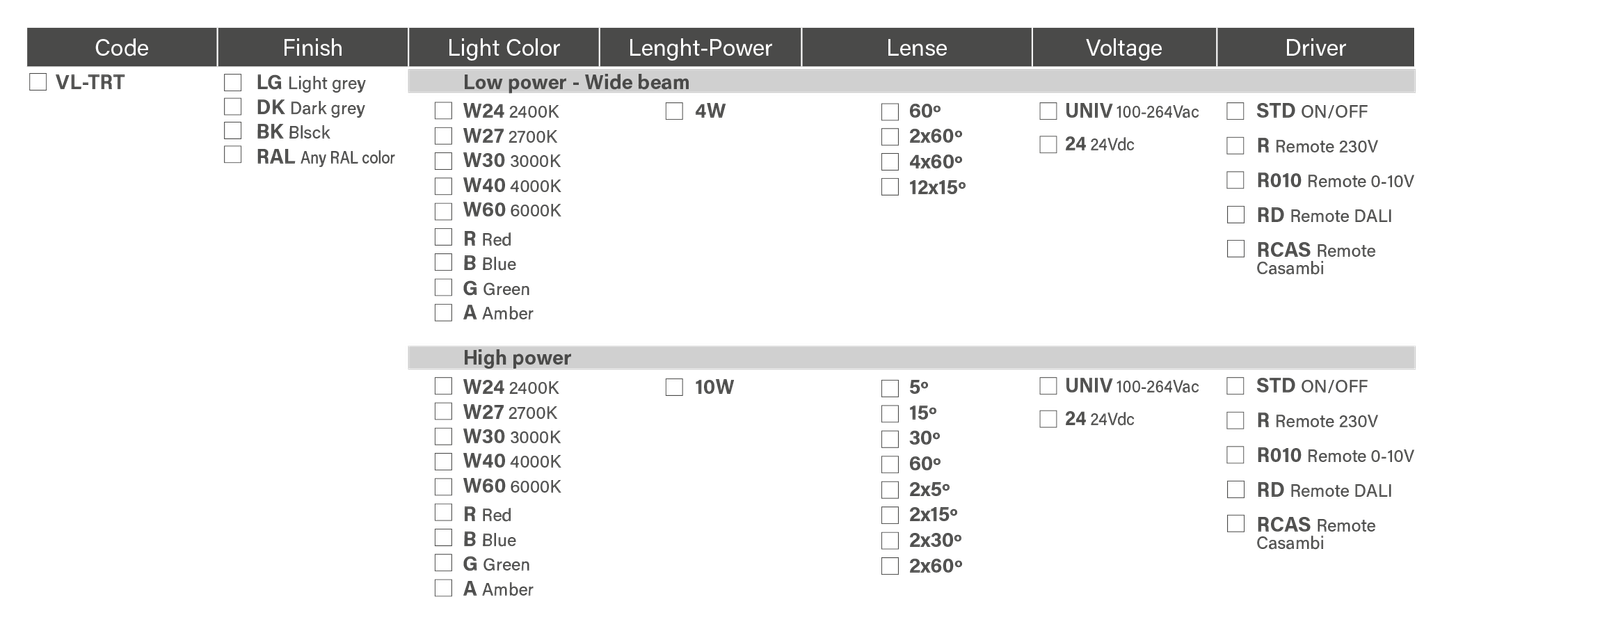
Task: Click the High power section header bar
Action: [x=910, y=357]
